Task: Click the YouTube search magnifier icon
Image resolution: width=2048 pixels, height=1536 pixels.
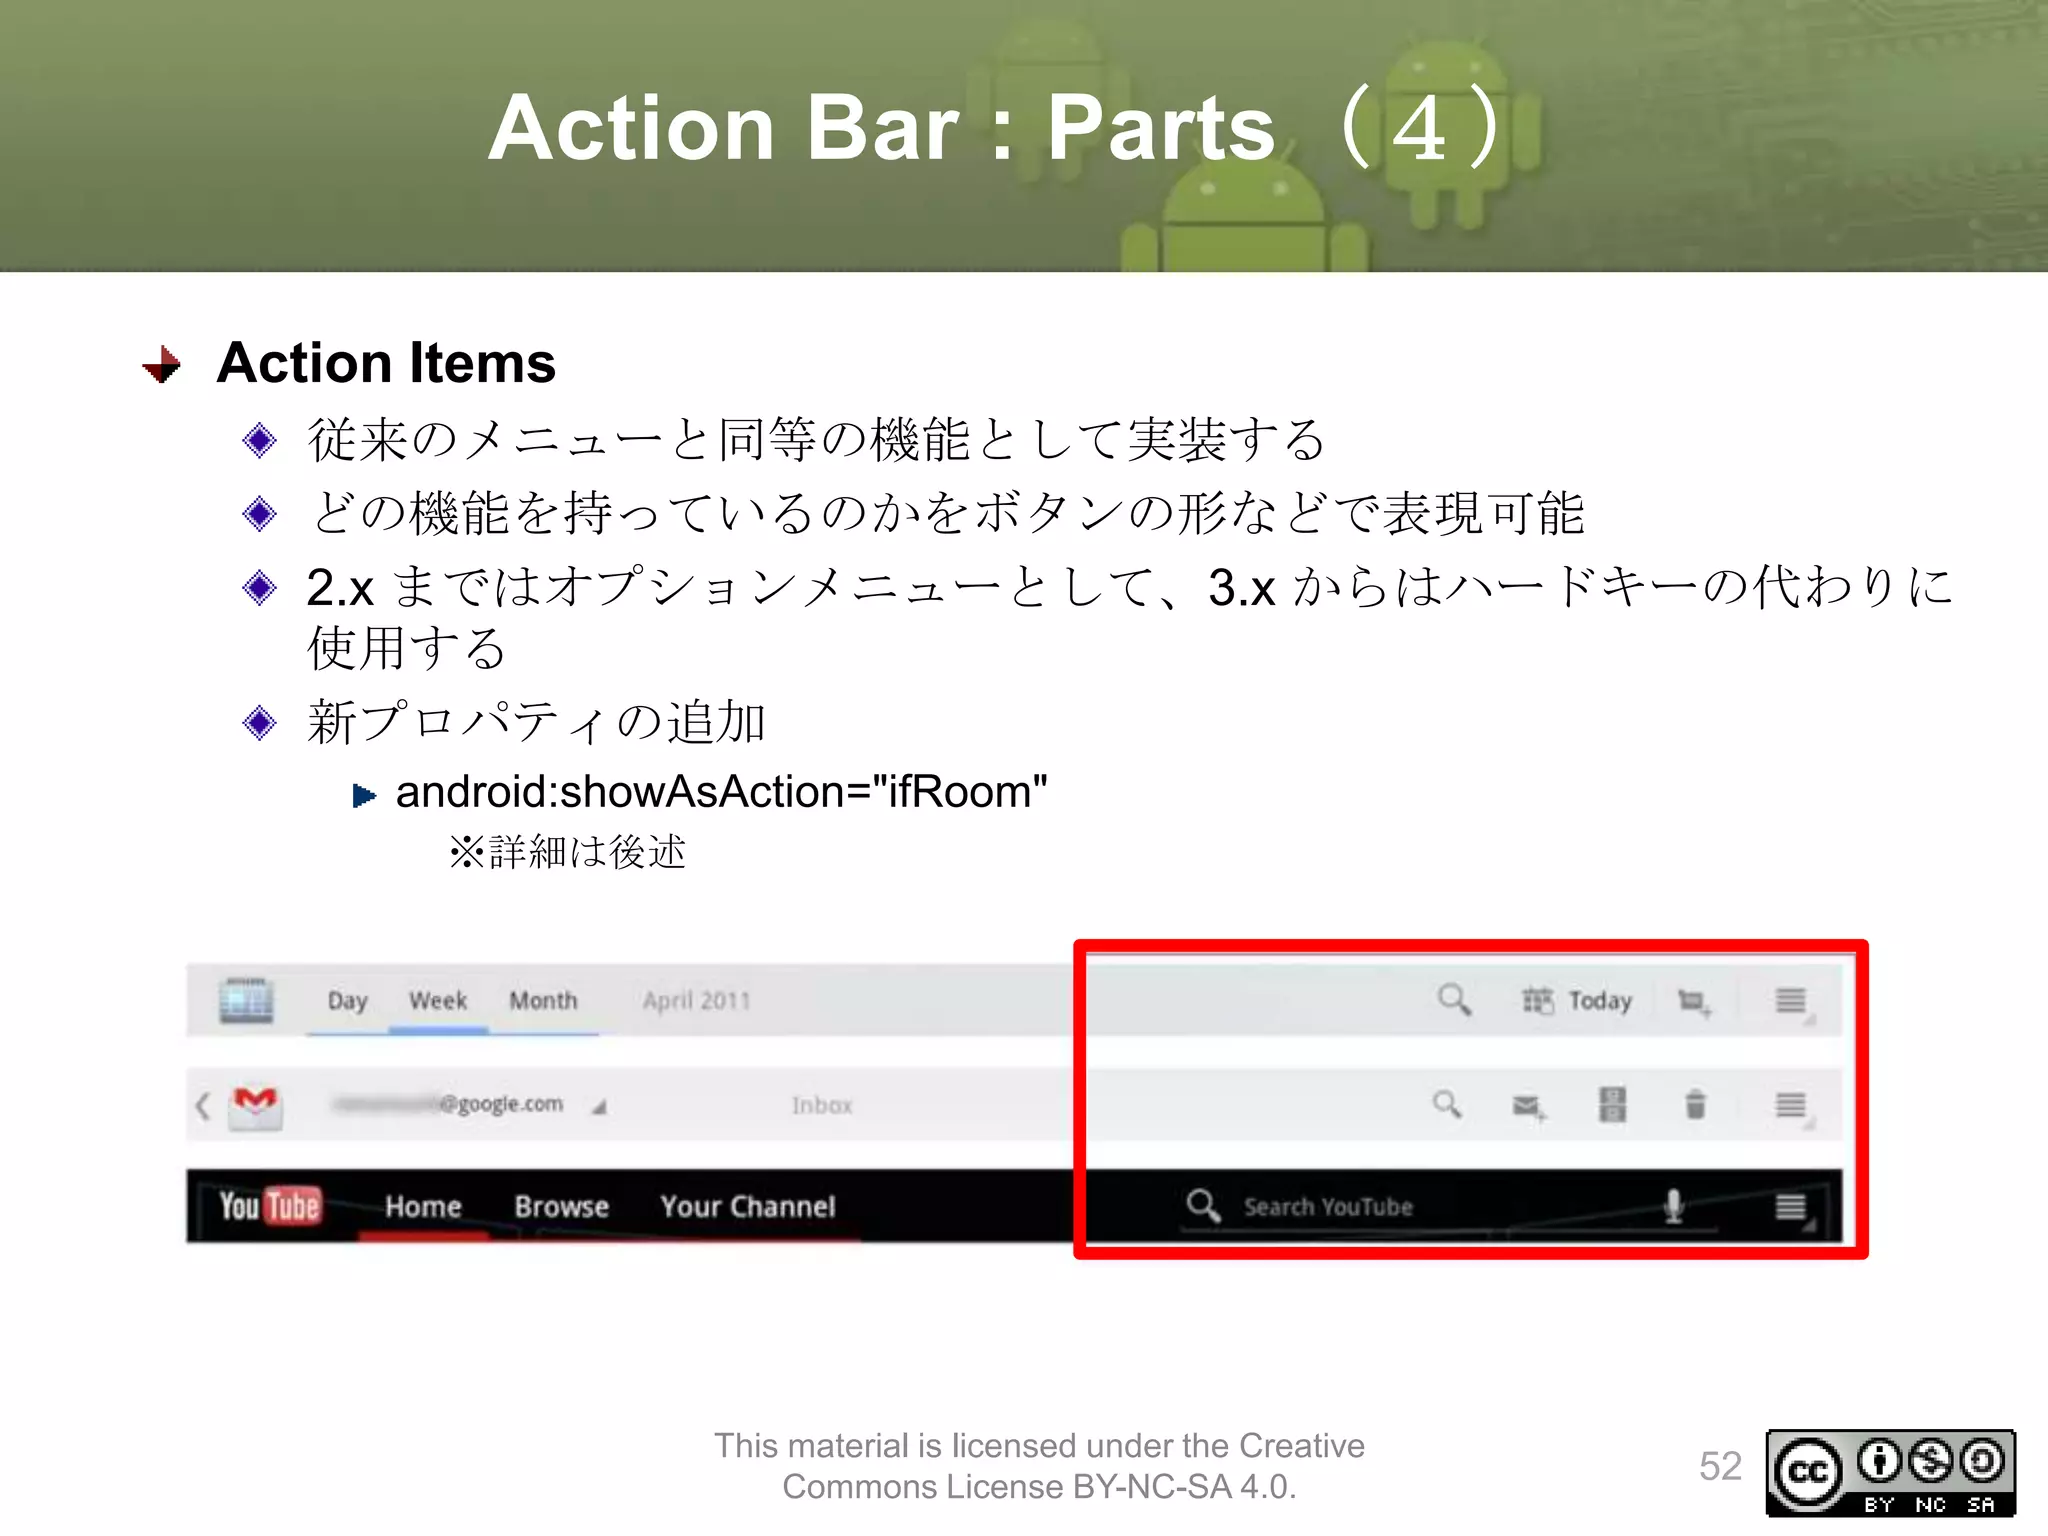Action: click(x=1203, y=1205)
